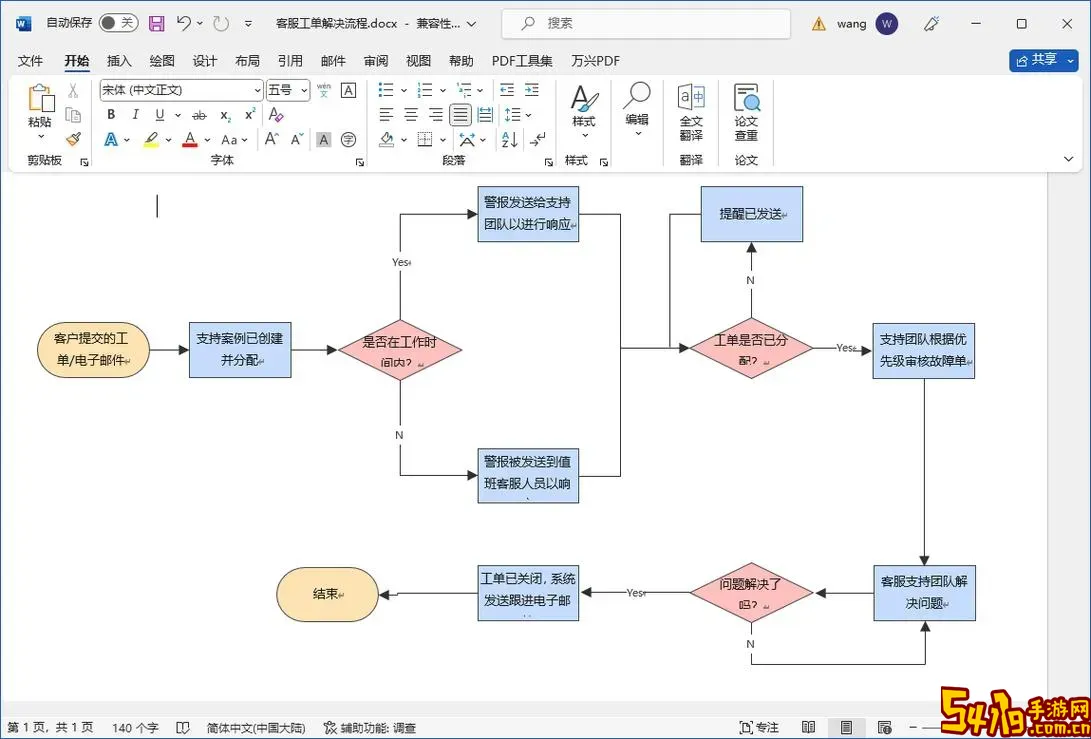Image resolution: width=1091 pixels, height=739 pixels.
Task: Click the character border icon
Action: tap(349, 90)
